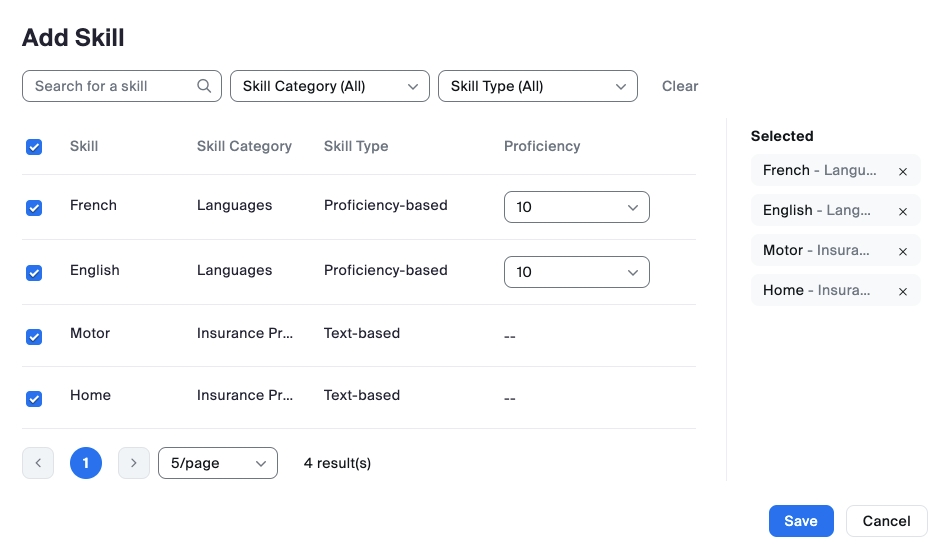This screenshot has width=950, height=559.
Task: Remove French from the Selected list
Action: [903, 171]
